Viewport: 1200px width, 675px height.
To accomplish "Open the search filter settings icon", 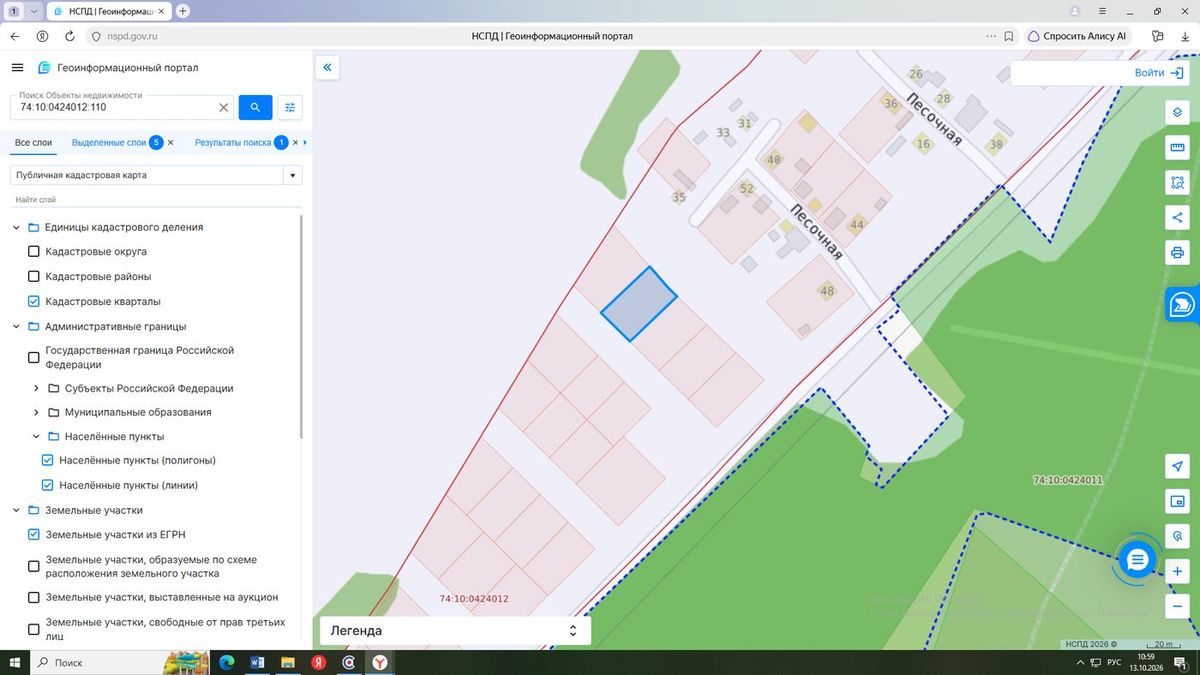I will click(290, 107).
